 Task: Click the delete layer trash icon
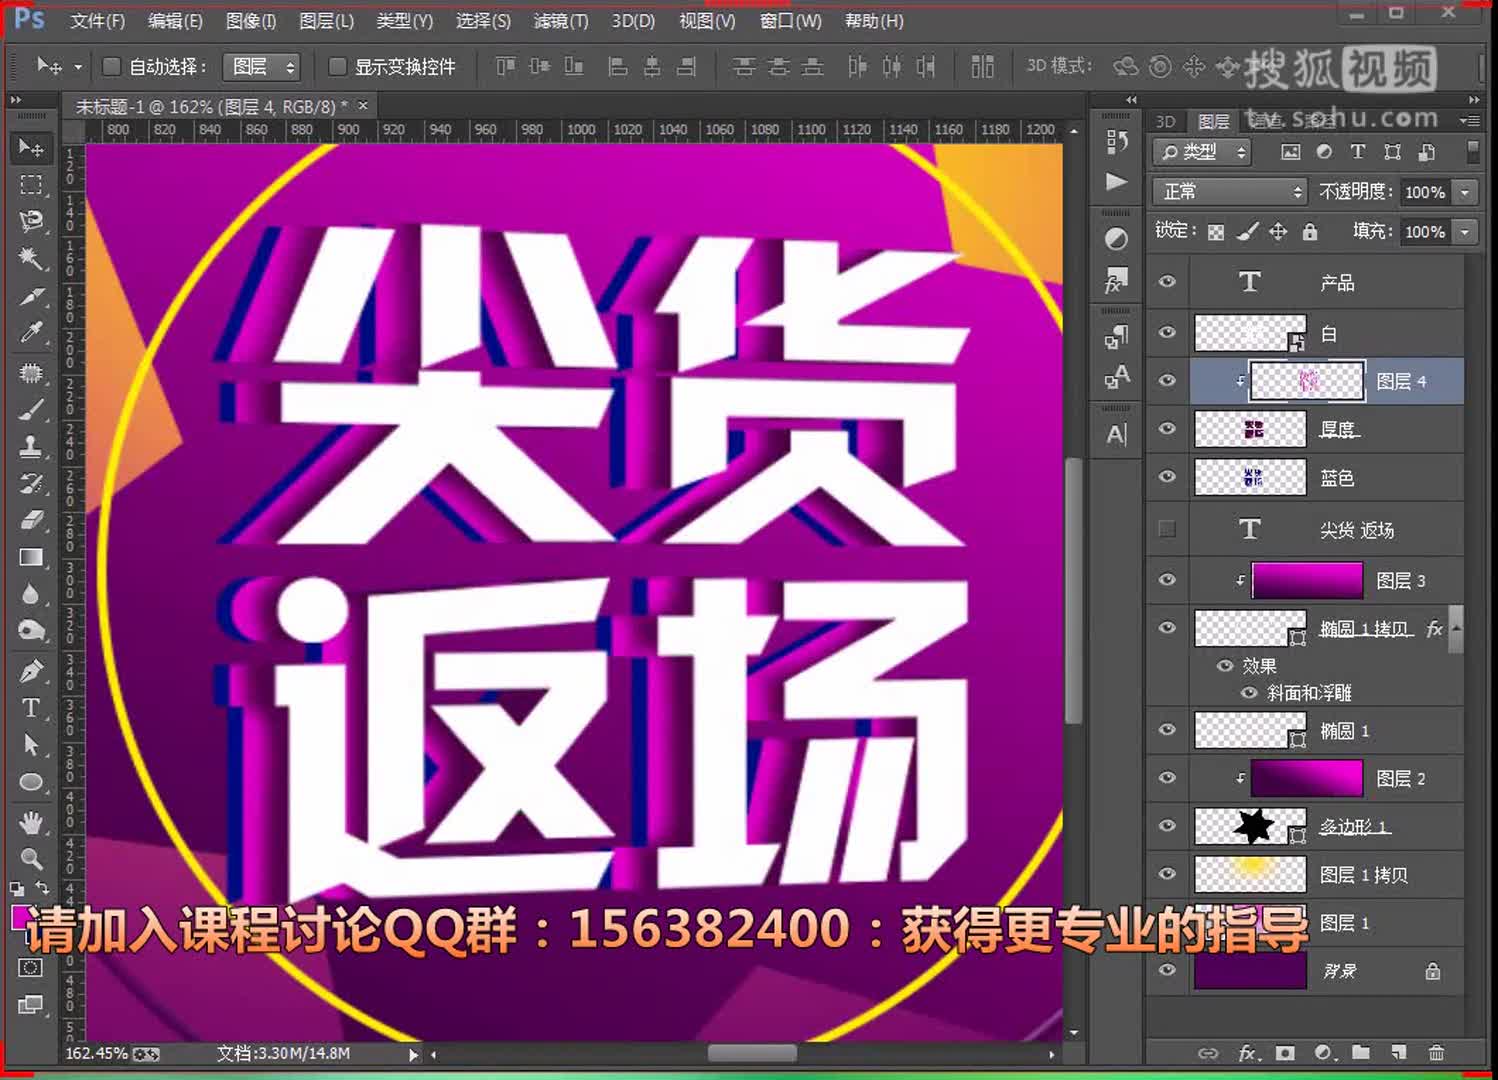tap(1436, 1052)
